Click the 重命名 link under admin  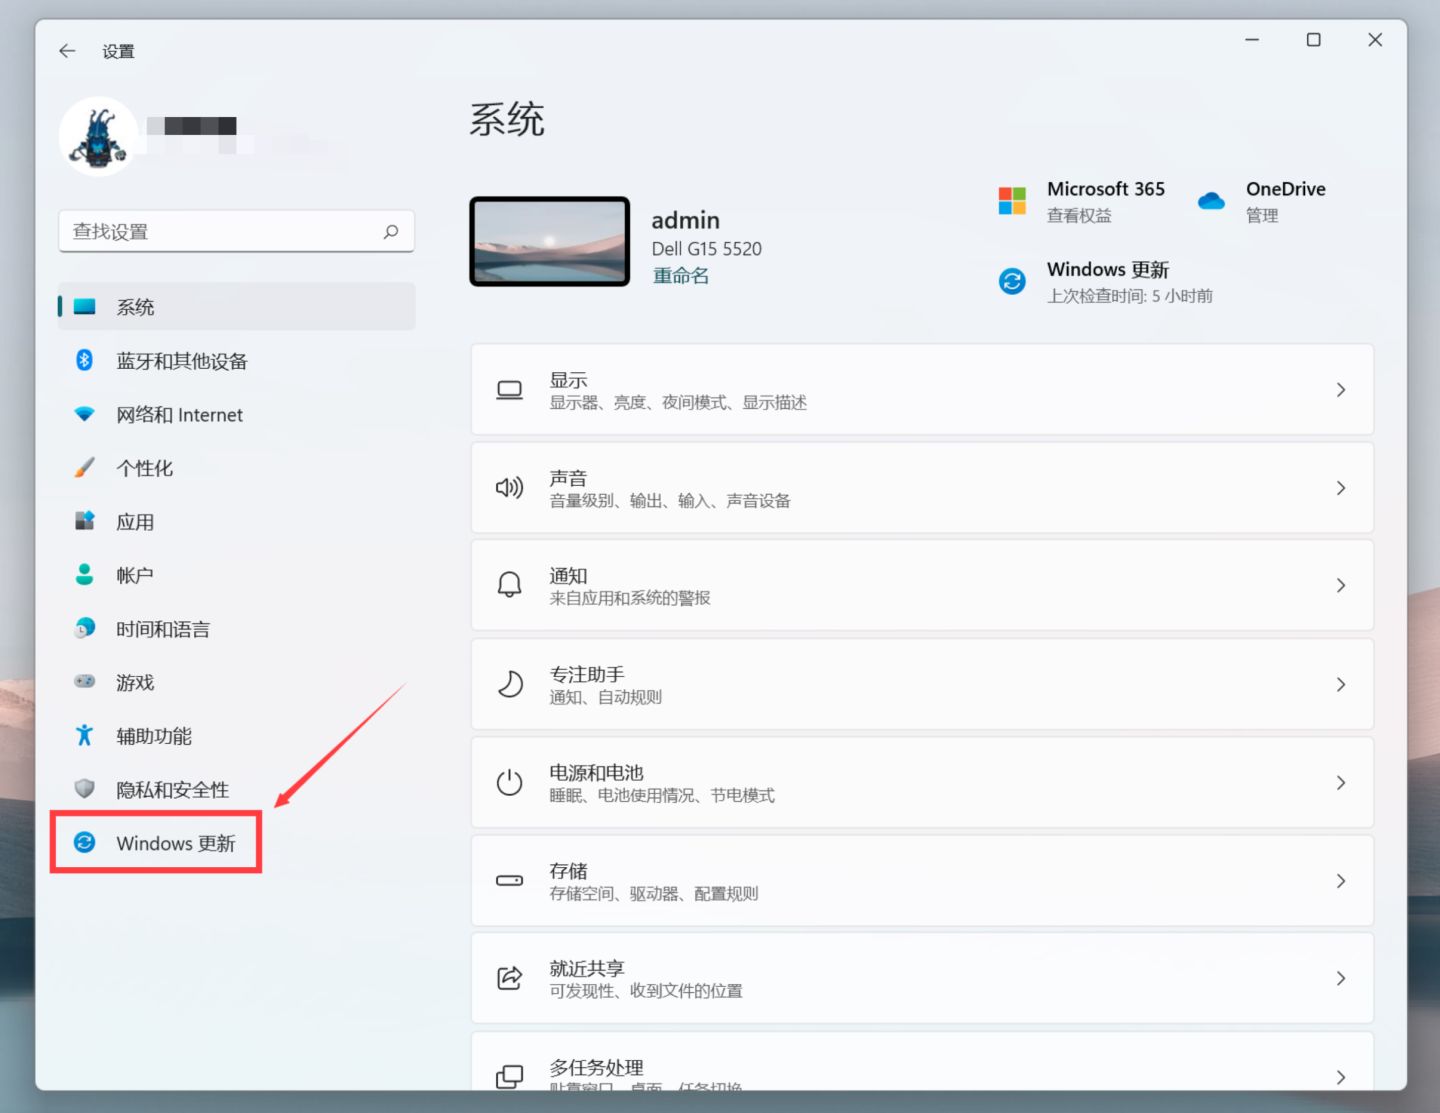pyautogui.click(x=680, y=275)
